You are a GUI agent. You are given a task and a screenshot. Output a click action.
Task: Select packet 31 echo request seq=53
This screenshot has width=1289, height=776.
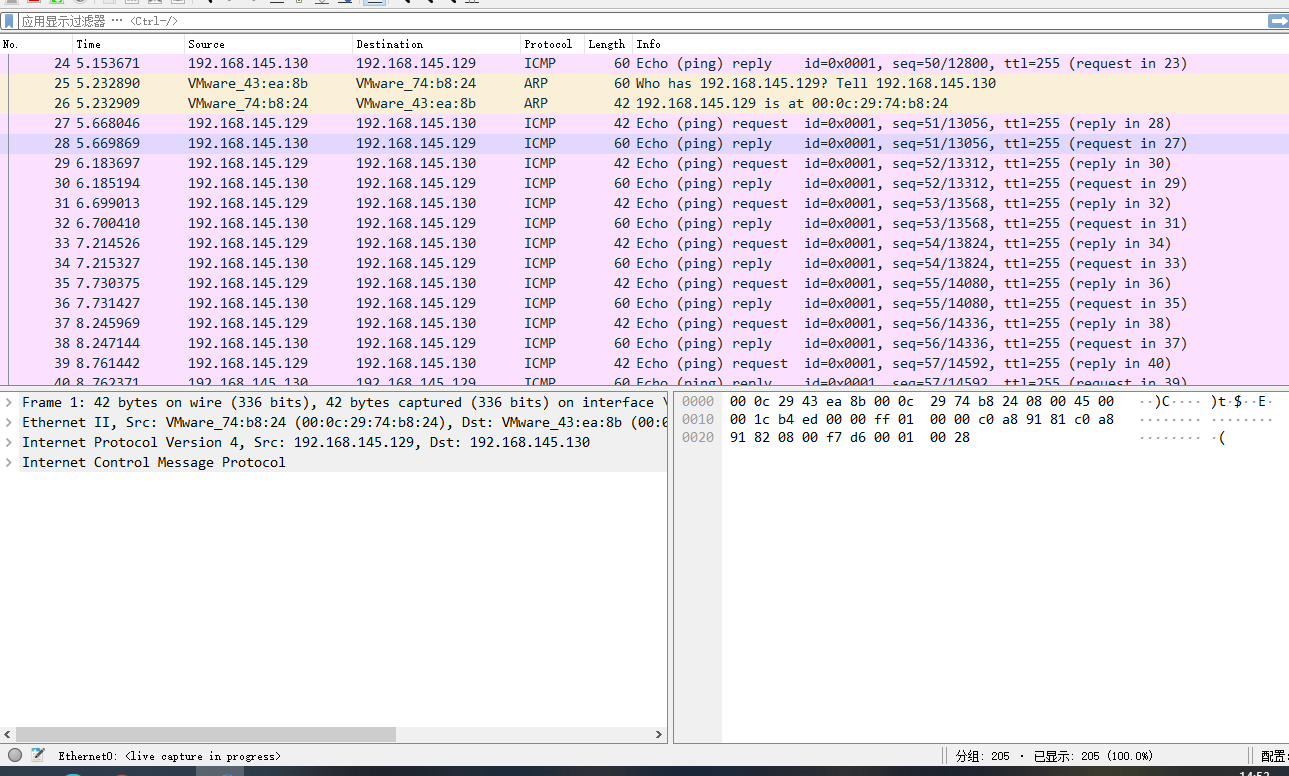pos(644,203)
